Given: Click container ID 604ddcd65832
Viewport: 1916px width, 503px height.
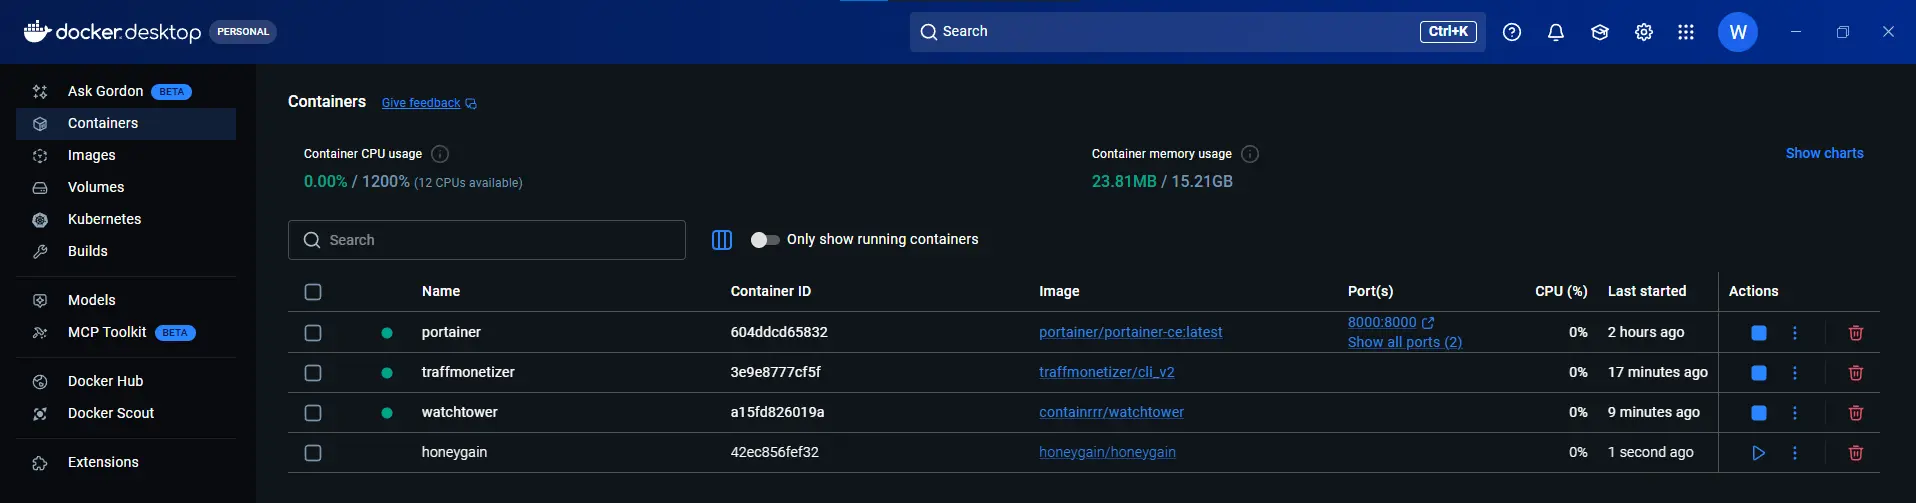Looking at the screenshot, I should pos(779,333).
